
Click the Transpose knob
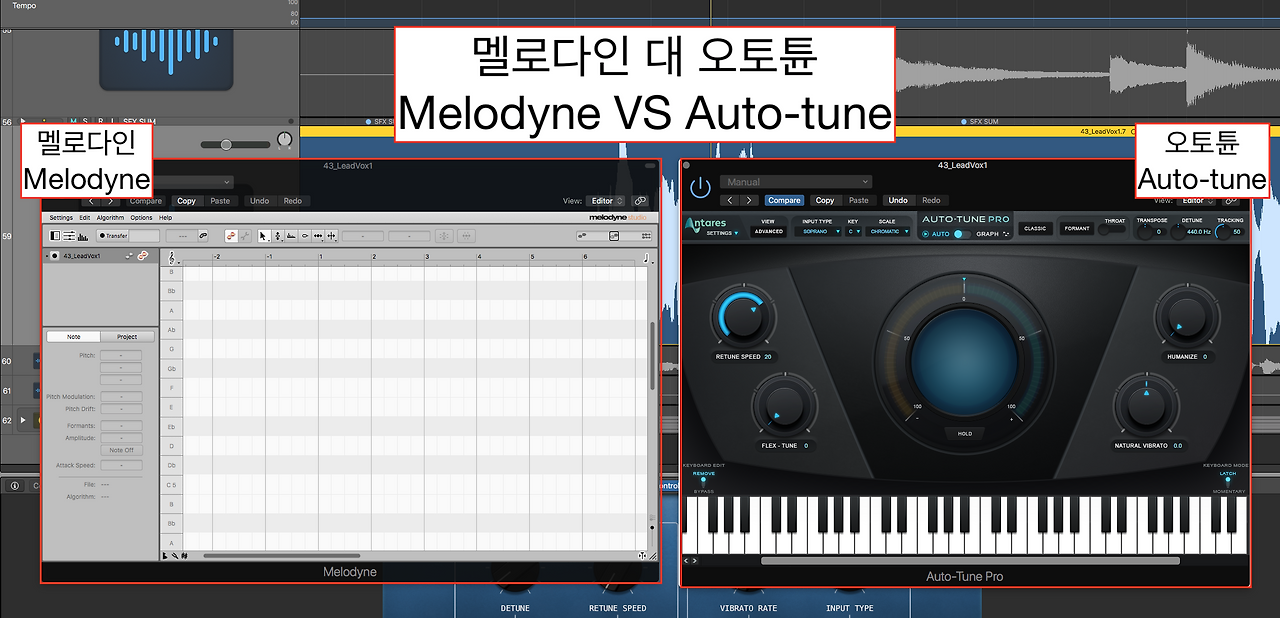[1144, 232]
